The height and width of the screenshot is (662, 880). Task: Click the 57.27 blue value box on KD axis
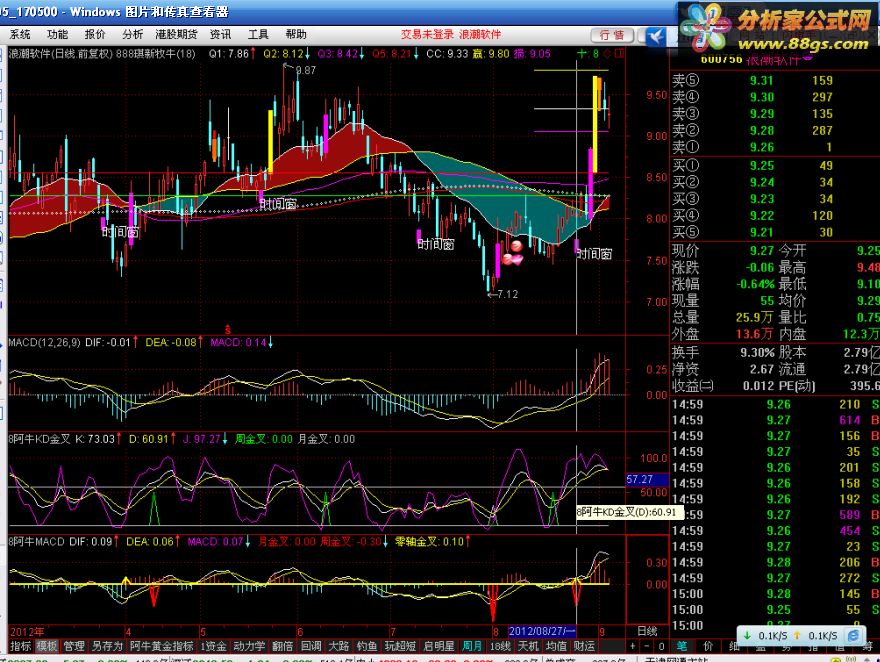pos(647,480)
